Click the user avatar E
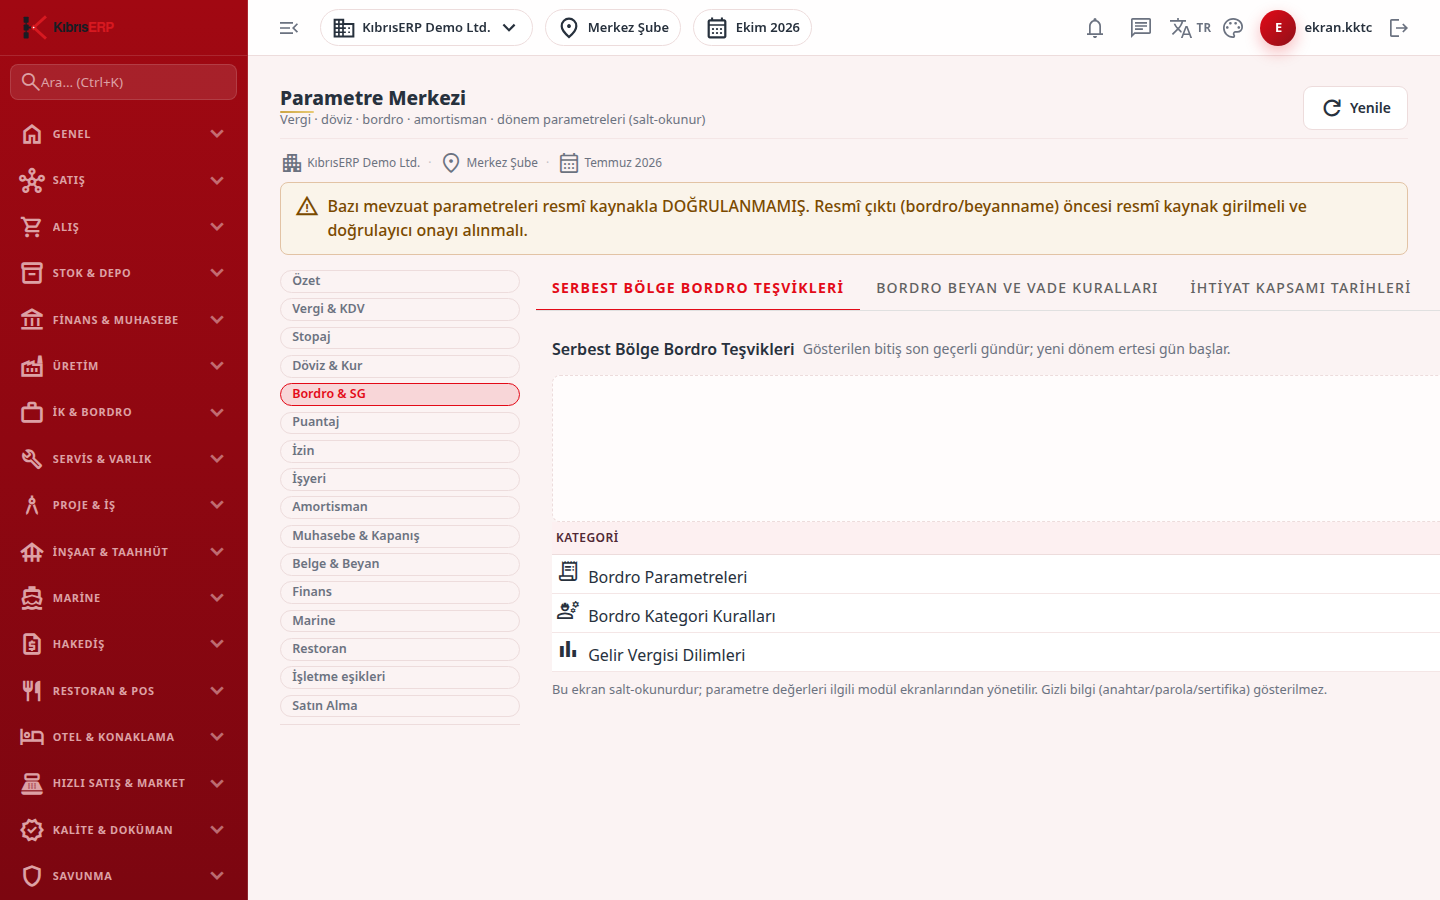This screenshot has height=900, width=1440. [1278, 28]
